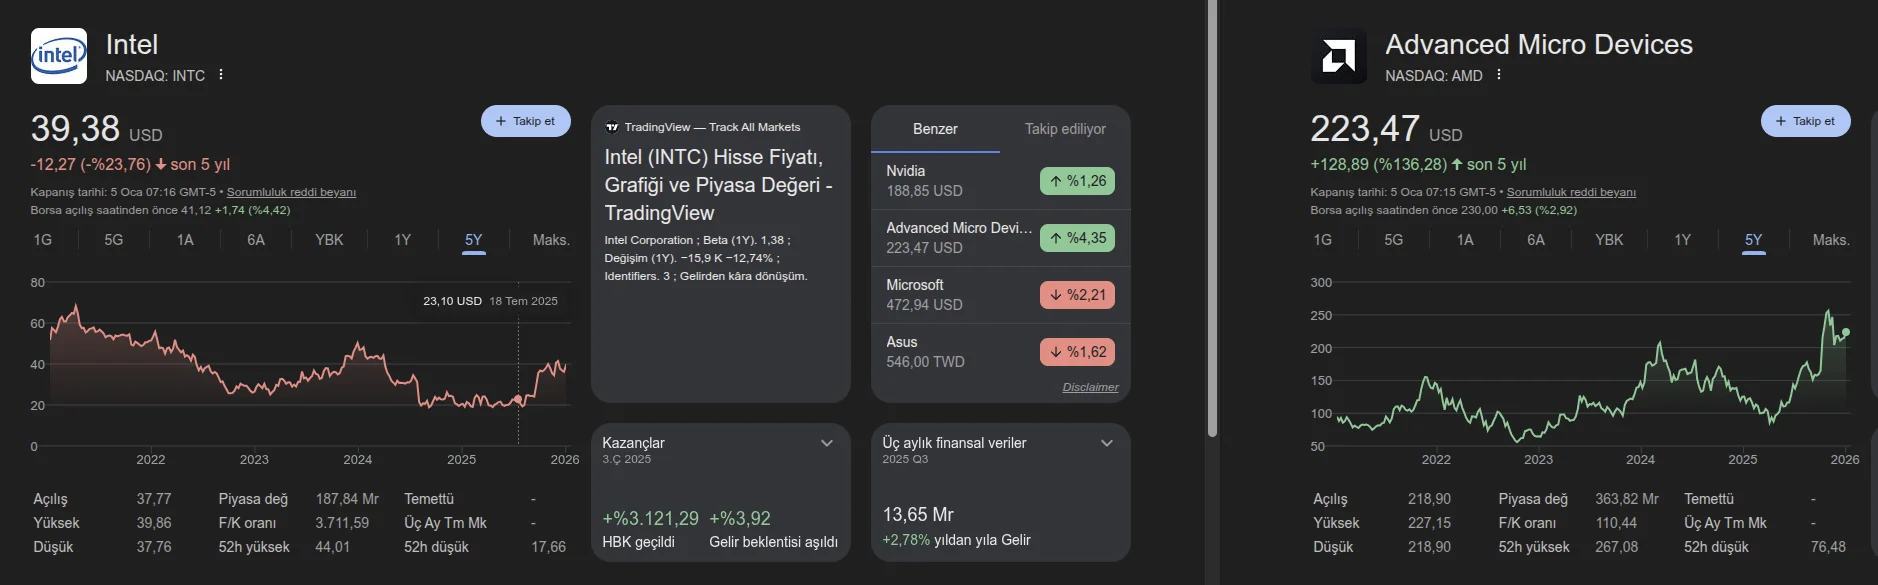Expand the Üç aylık finansal veriler card
1878x585 pixels.
(1107, 443)
